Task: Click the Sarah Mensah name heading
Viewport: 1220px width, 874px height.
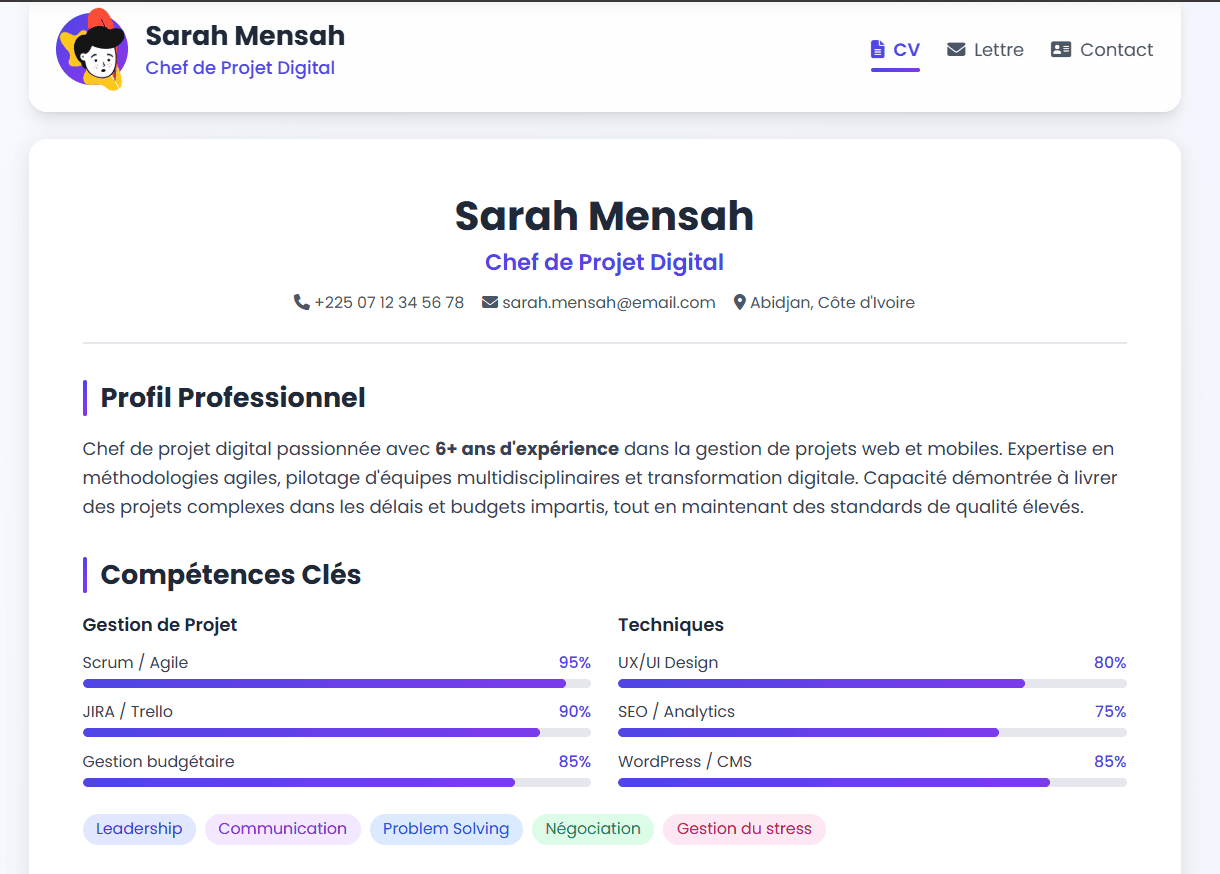Action: click(x=603, y=216)
